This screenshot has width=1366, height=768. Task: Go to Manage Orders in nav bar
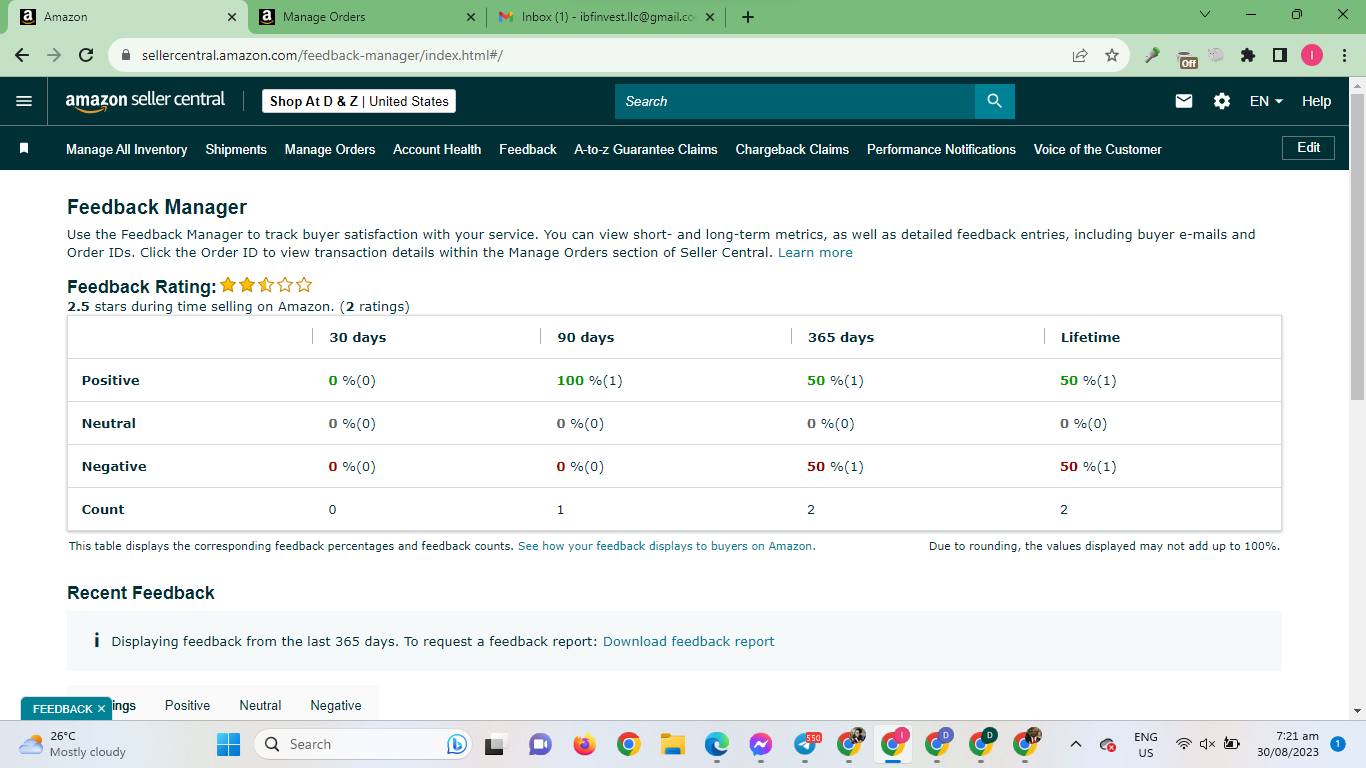(330, 149)
